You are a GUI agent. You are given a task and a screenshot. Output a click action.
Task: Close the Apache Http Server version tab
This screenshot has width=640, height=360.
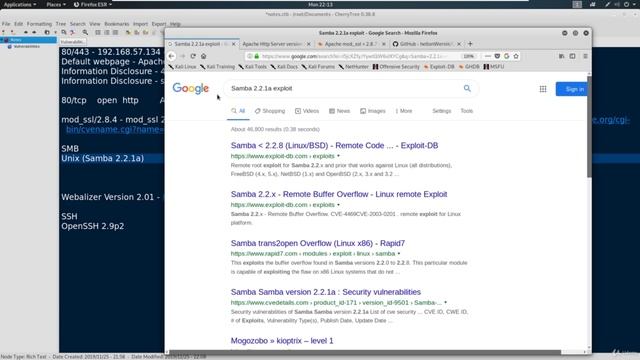click(309, 44)
